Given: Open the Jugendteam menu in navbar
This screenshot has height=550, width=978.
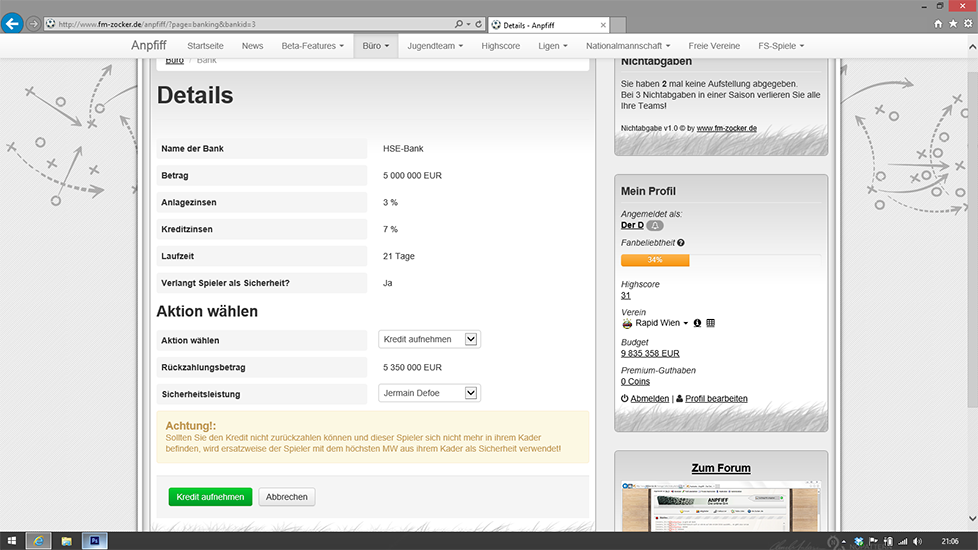Looking at the screenshot, I should 442,46.
